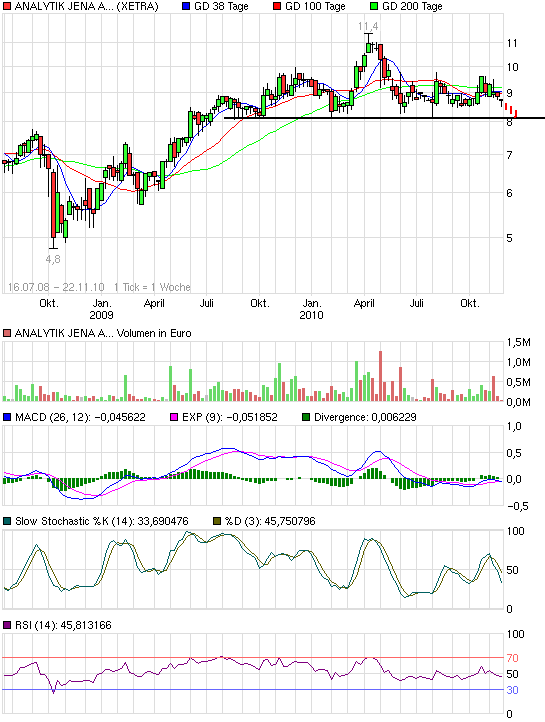Click the '1 Tick = 1 Woche' text
The height and width of the screenshot is (722, 545).
(152, 287)
